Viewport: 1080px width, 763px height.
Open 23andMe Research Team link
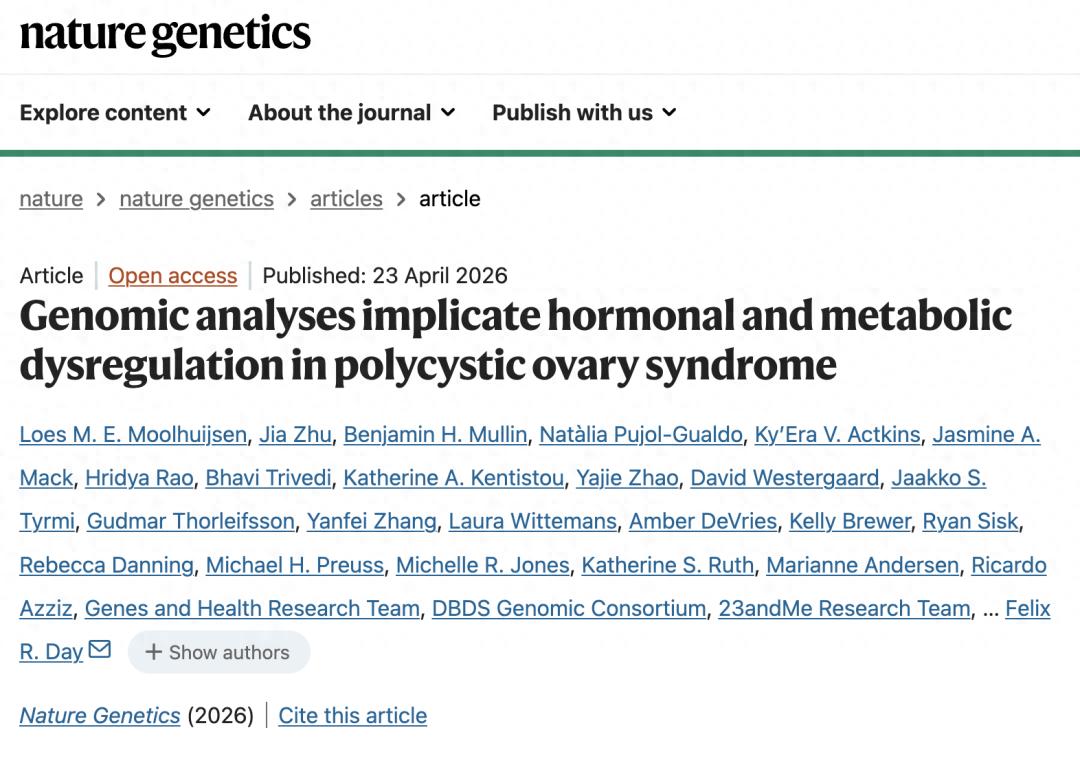tap(844, 608)
